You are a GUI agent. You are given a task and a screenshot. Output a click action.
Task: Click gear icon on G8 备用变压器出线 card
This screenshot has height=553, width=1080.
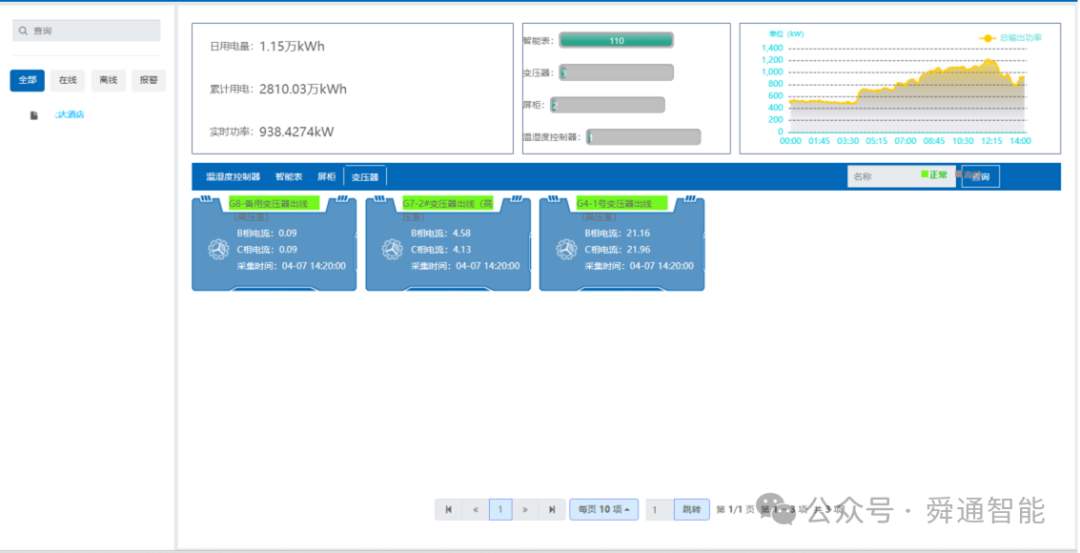(218, 249)
